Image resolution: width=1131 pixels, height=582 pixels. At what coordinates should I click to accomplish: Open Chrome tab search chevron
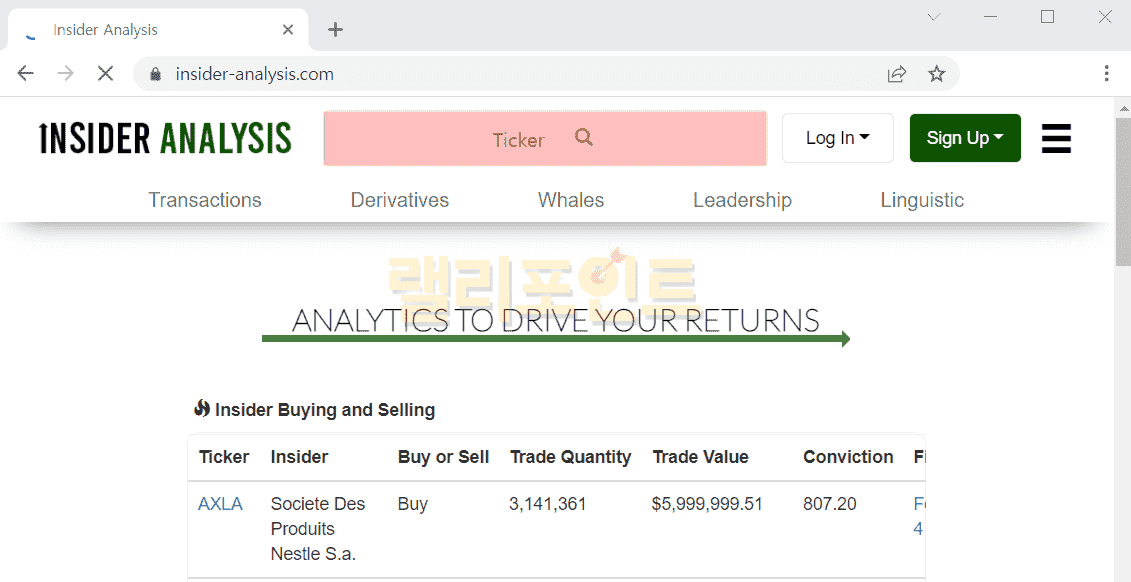point(934,17)
